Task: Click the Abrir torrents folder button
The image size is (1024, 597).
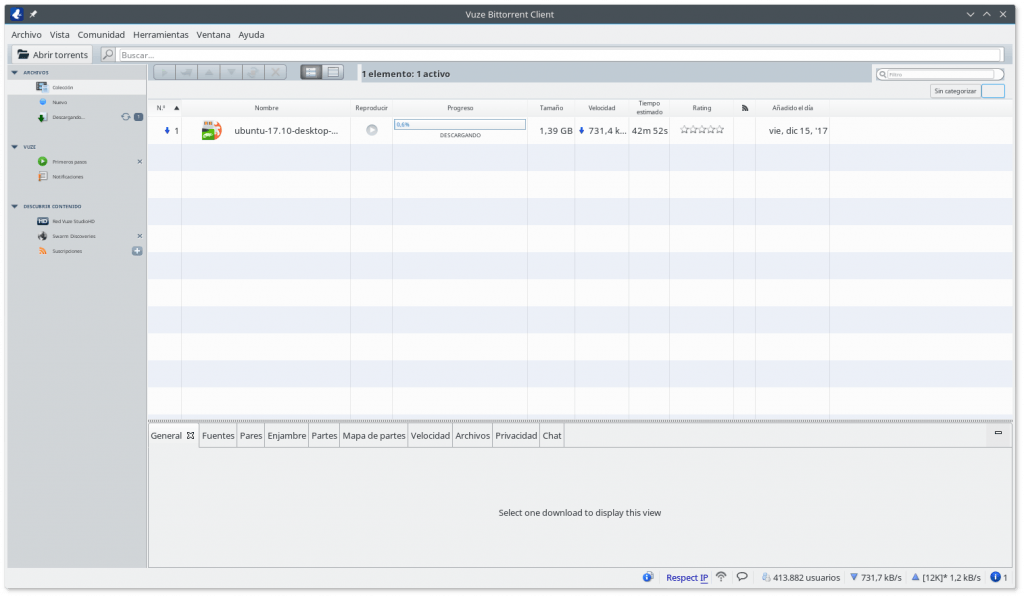Action: point(52,55)
